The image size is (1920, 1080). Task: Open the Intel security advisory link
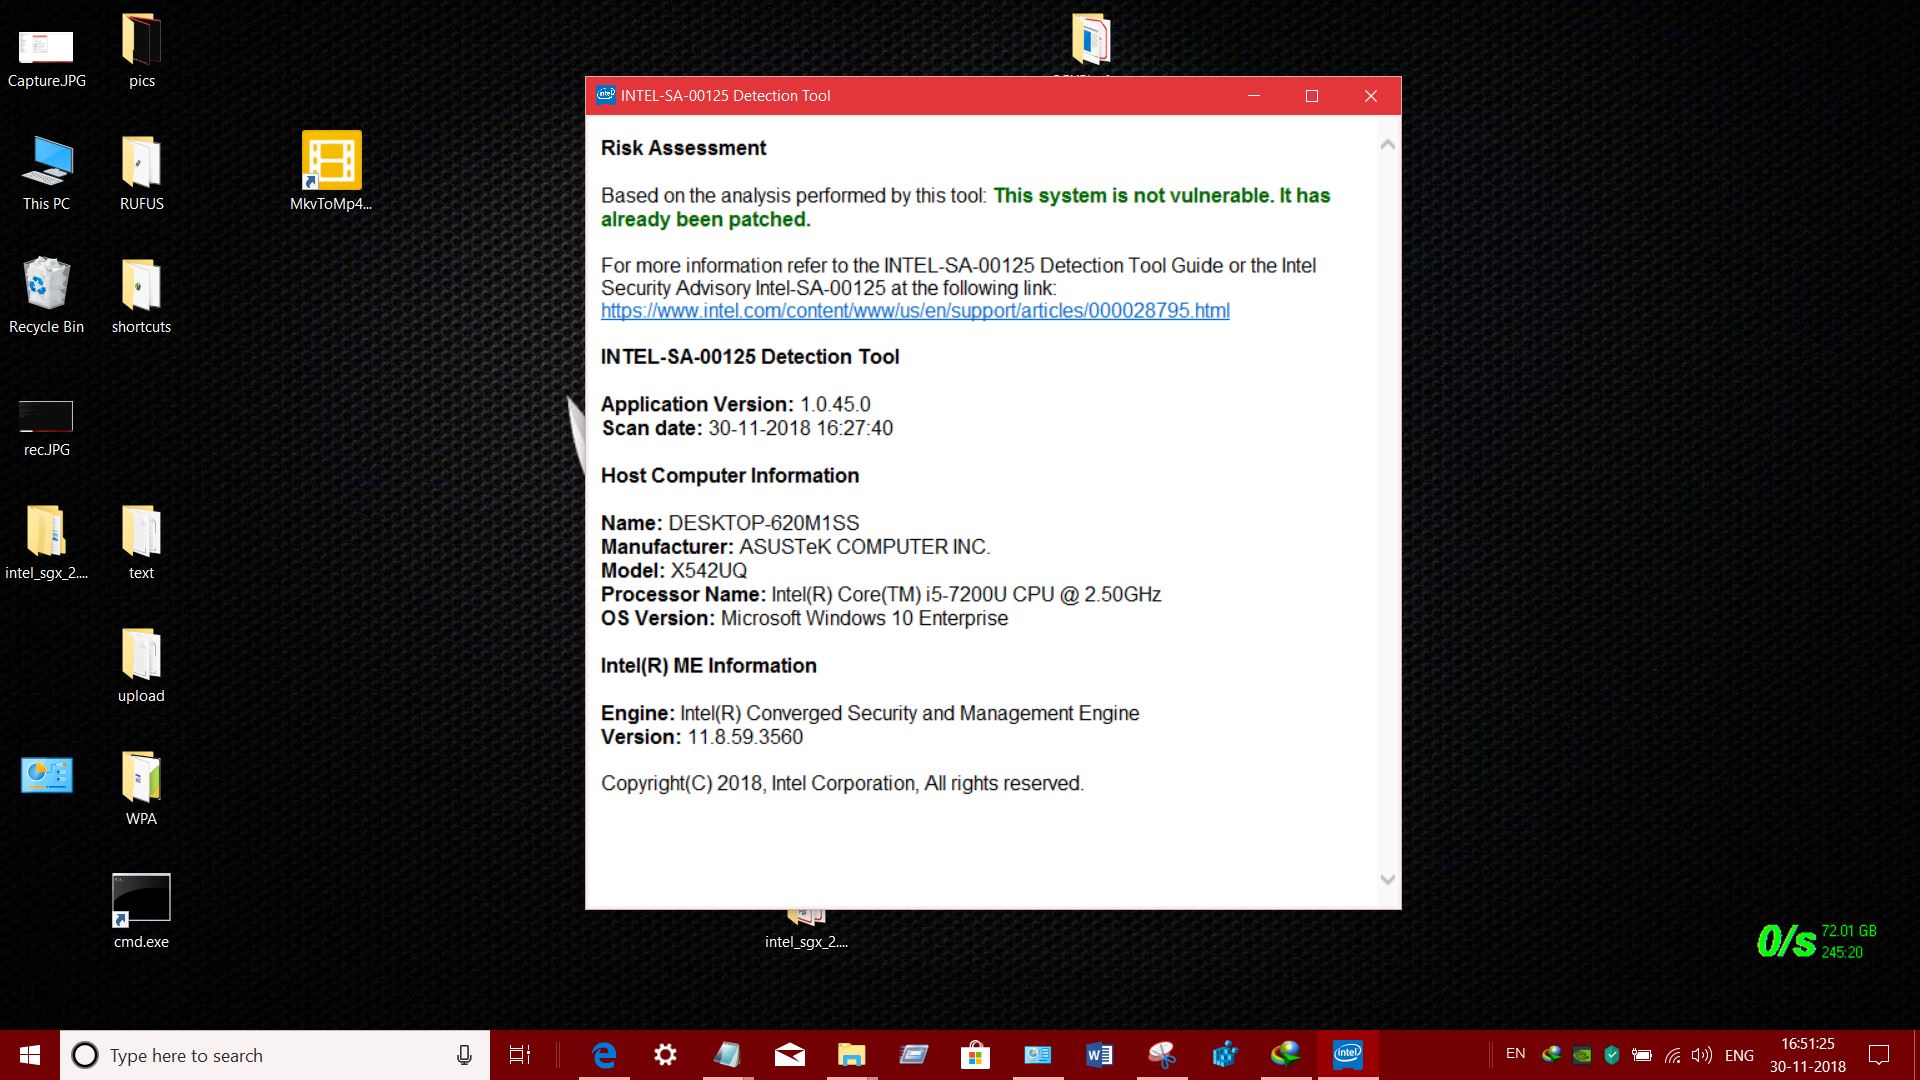pyautogui.click(x=915, y=311)
